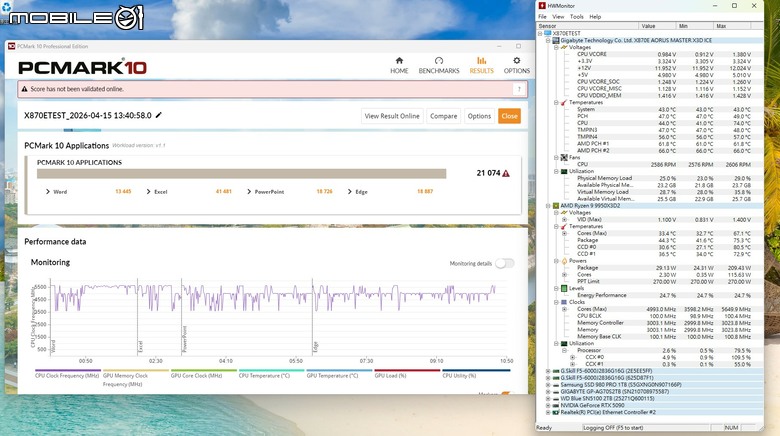Click the Gigabyte motherboard chip icon in HWMonitor
Screen dimensions: 780x436
pyautogui.click(x=556, y=40)
